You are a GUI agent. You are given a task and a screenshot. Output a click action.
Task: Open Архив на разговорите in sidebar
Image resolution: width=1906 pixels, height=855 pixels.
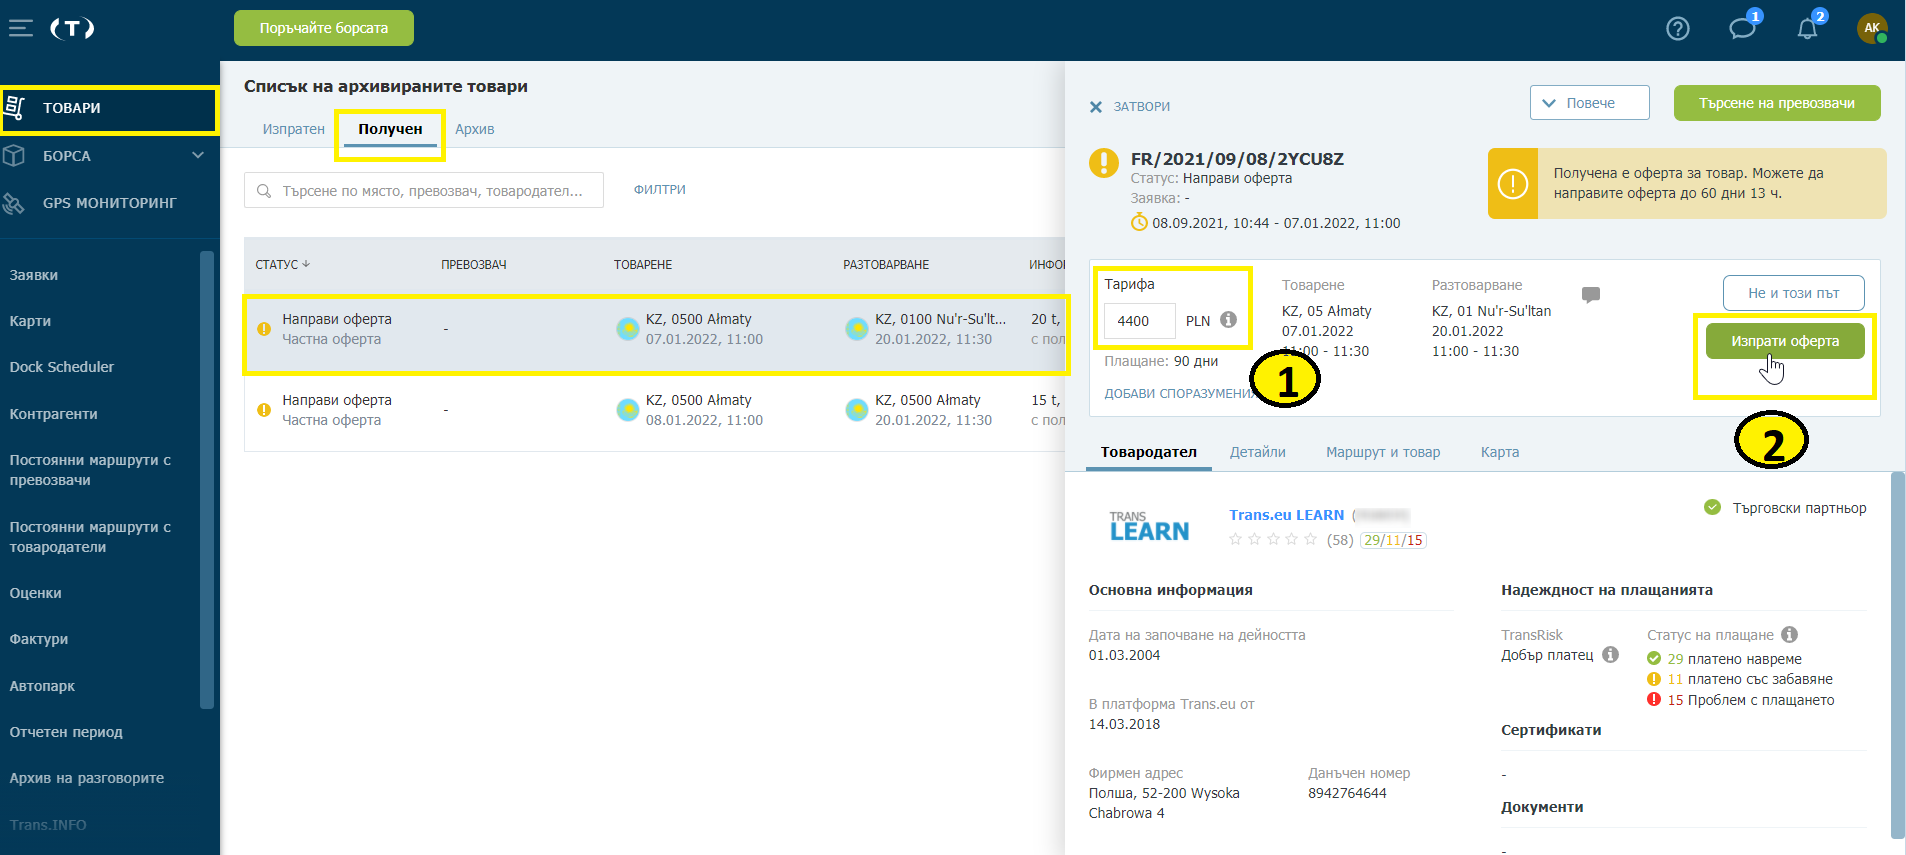point(87,778)
